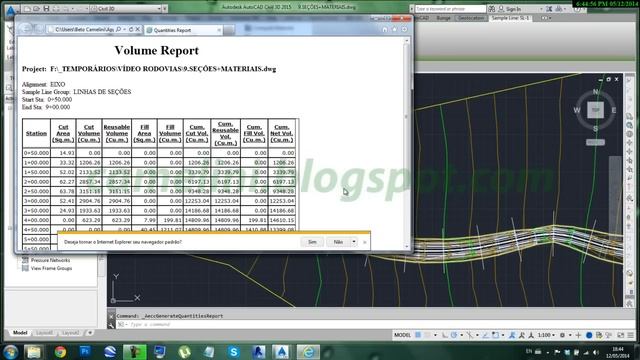Click the status bar customization menu icon

tap(631, 335)
